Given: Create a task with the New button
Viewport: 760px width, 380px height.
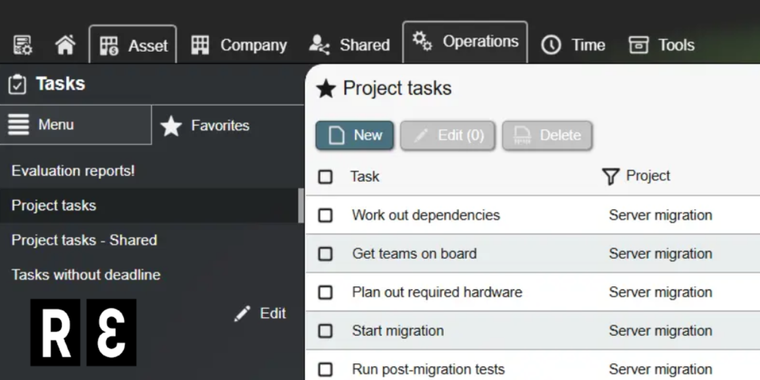Looking at the screenshot, I should (354, 135).
